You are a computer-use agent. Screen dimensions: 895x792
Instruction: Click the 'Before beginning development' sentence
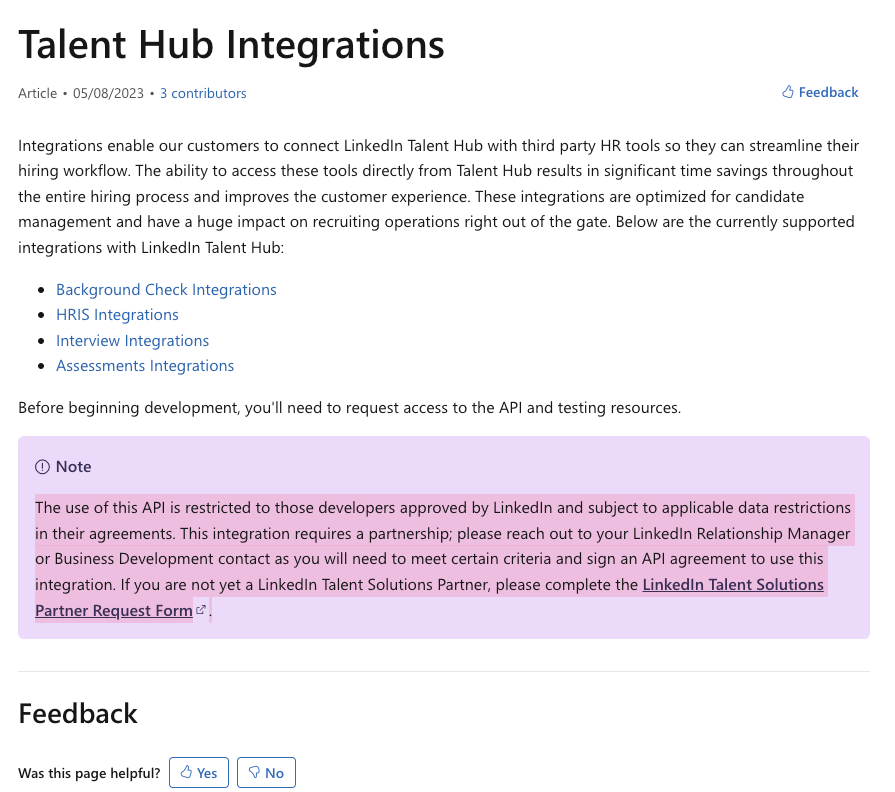(349, 408)
